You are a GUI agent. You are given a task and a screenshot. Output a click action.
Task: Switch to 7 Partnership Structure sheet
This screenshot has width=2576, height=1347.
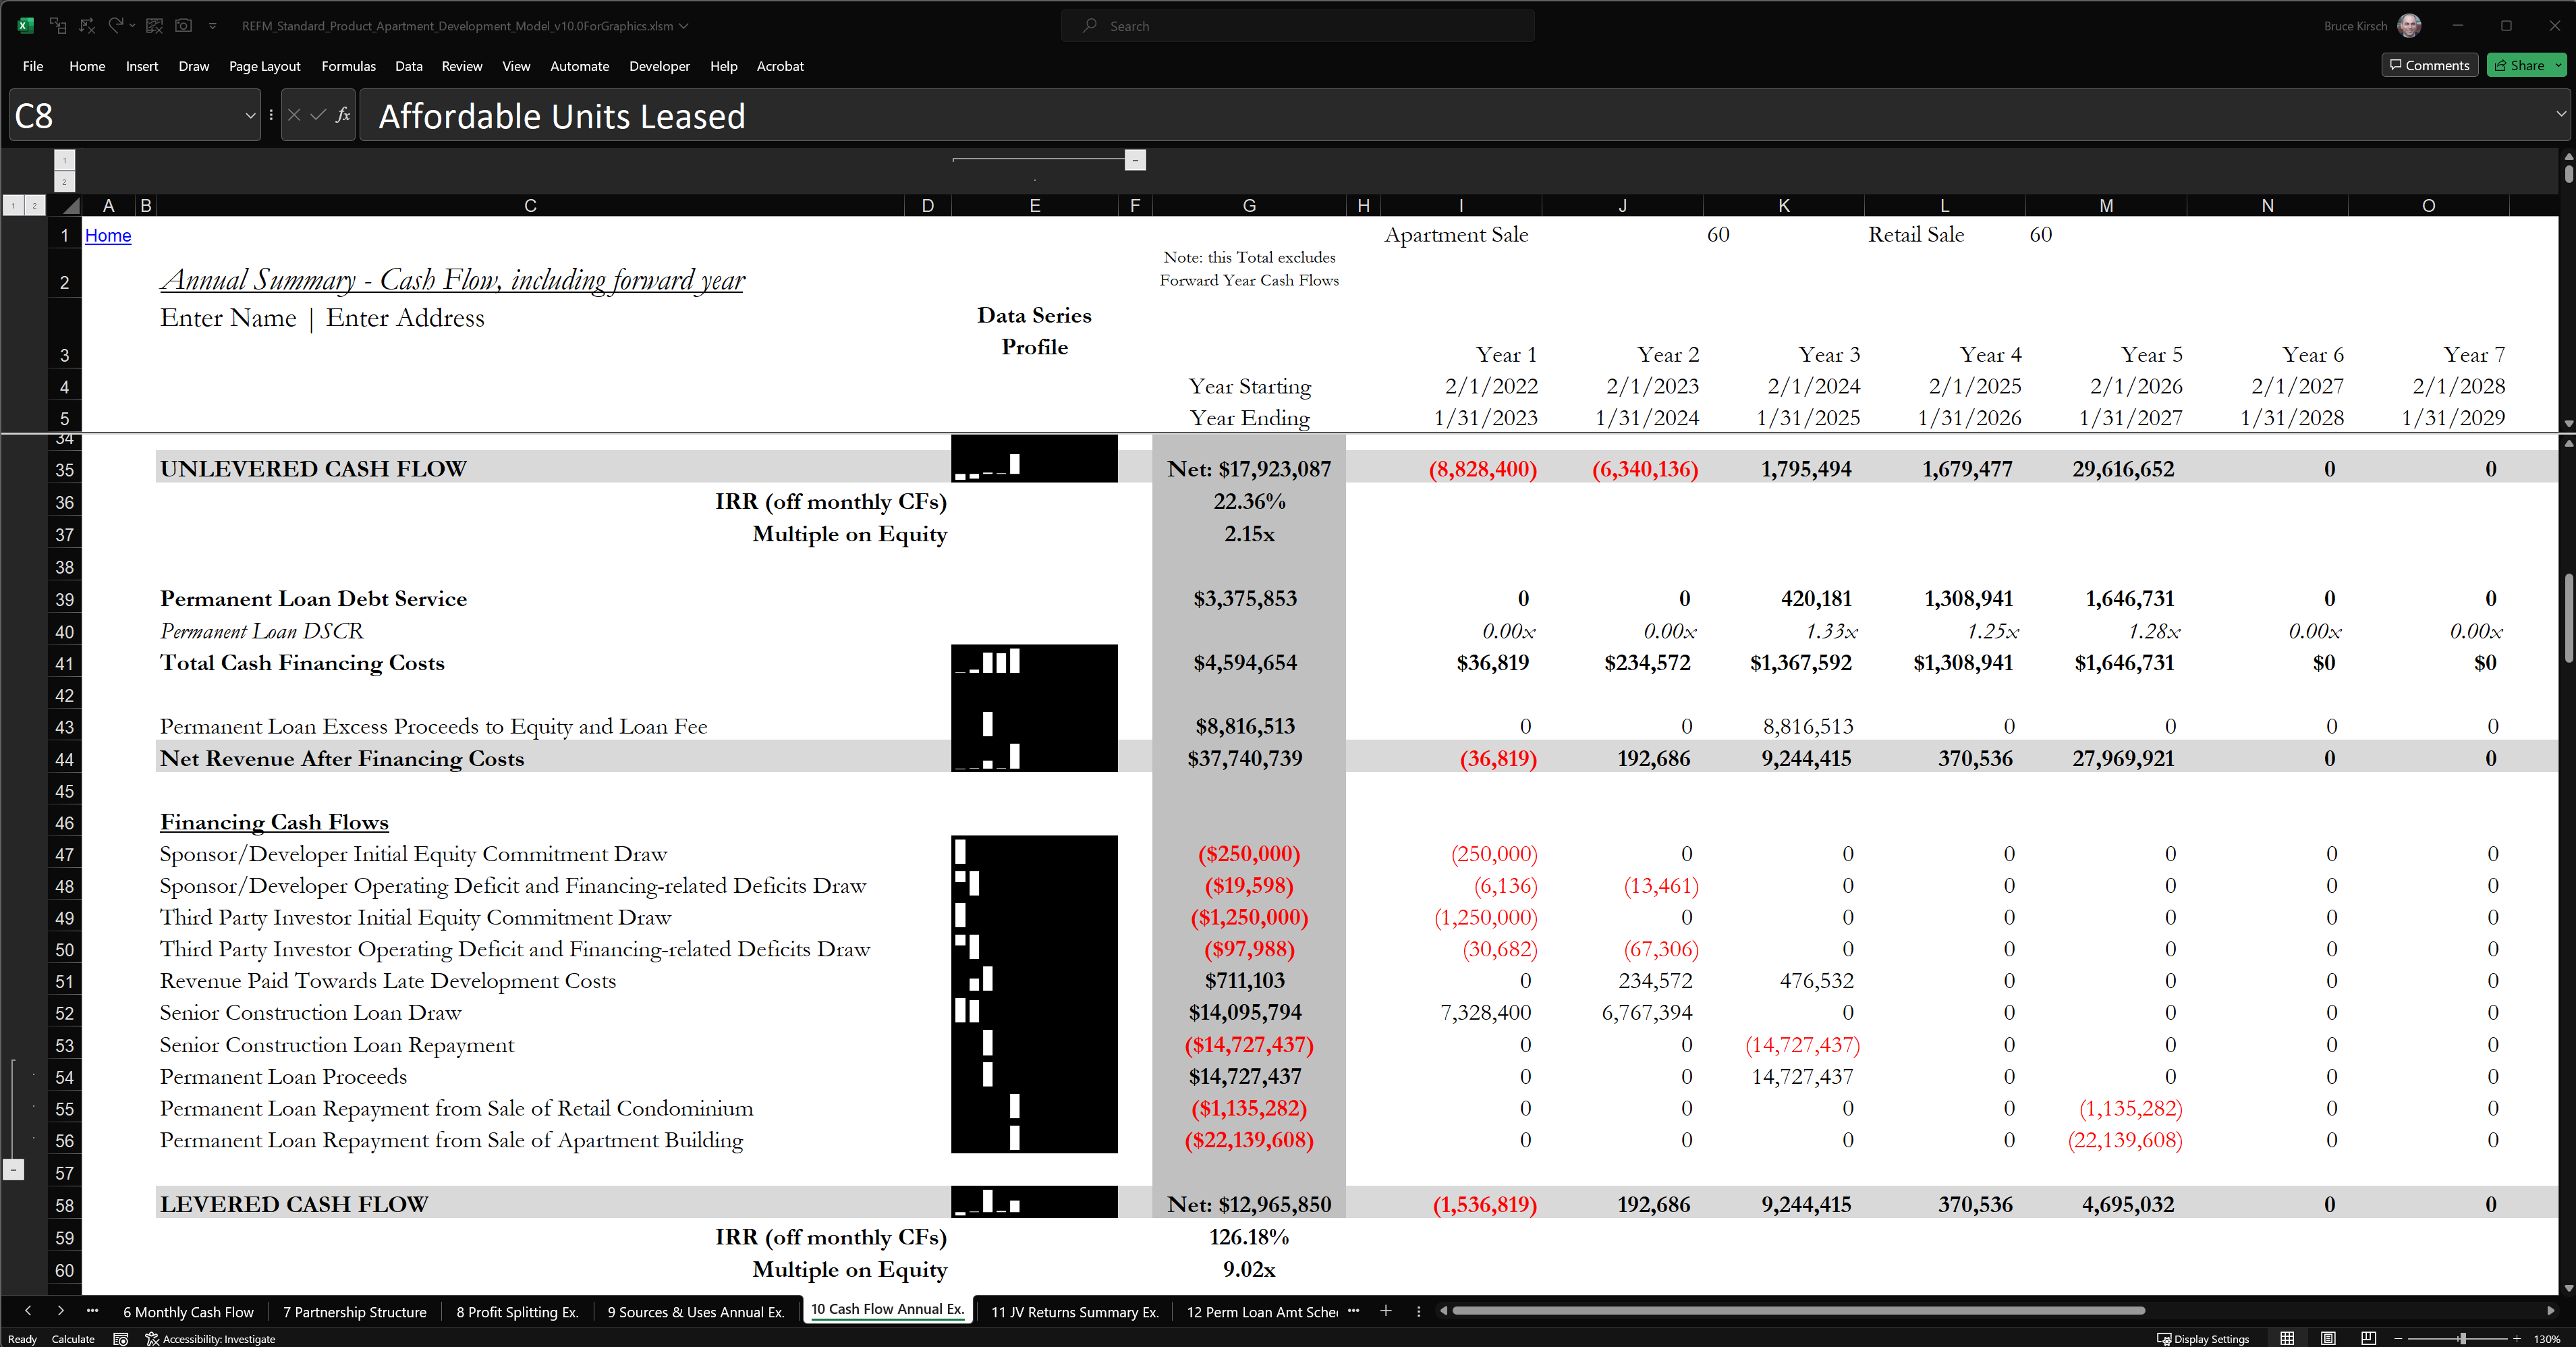[x=354, y=1311]
